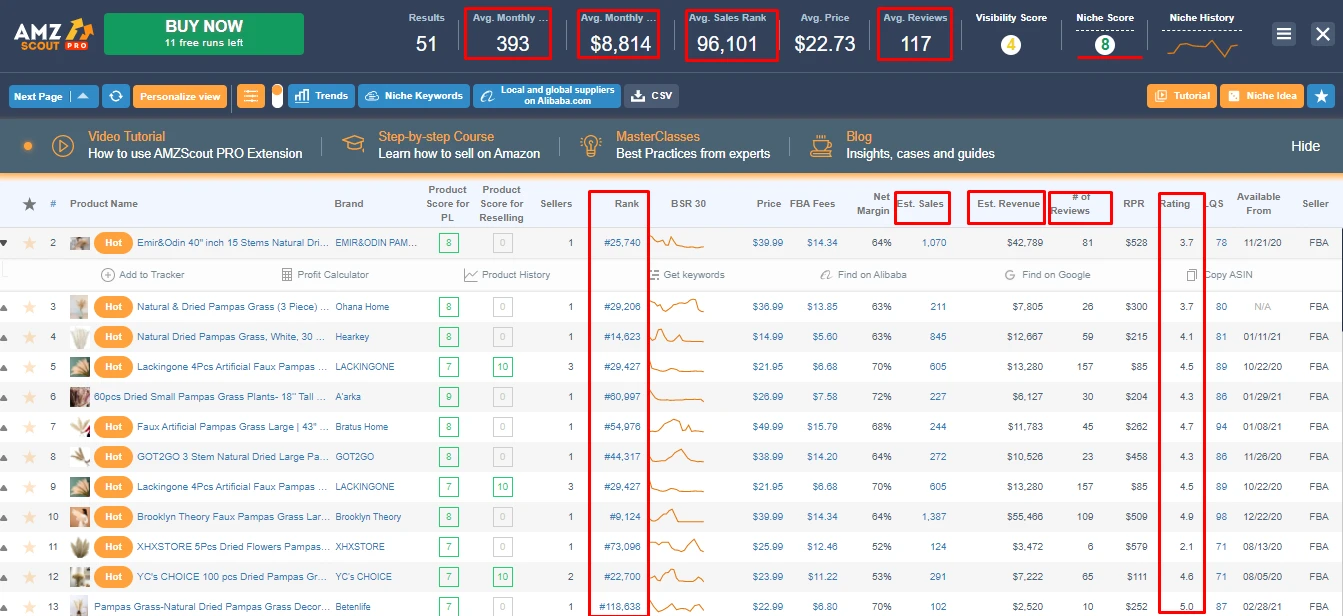Expand the A'arka row arrow
Screen dimensions: 1343x616
tap(4, 397)
